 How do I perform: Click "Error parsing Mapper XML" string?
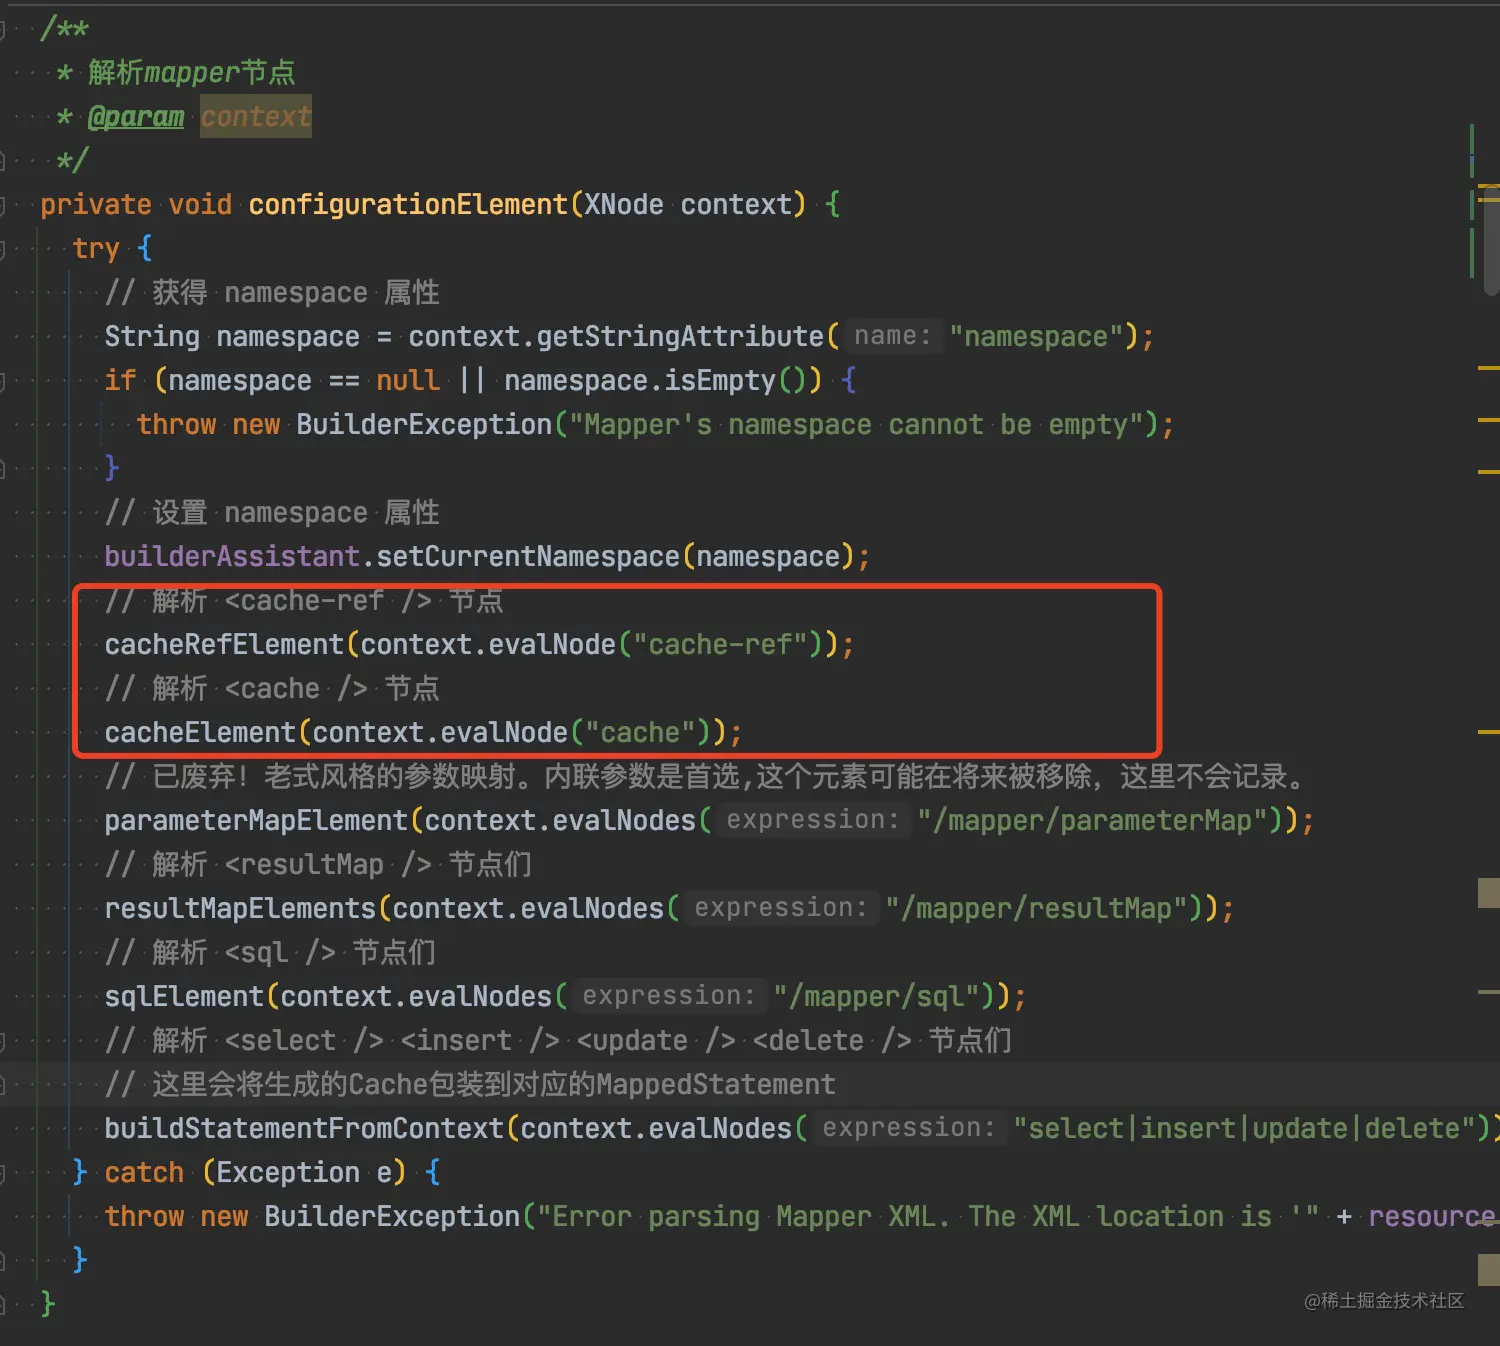coord(928,1217)
